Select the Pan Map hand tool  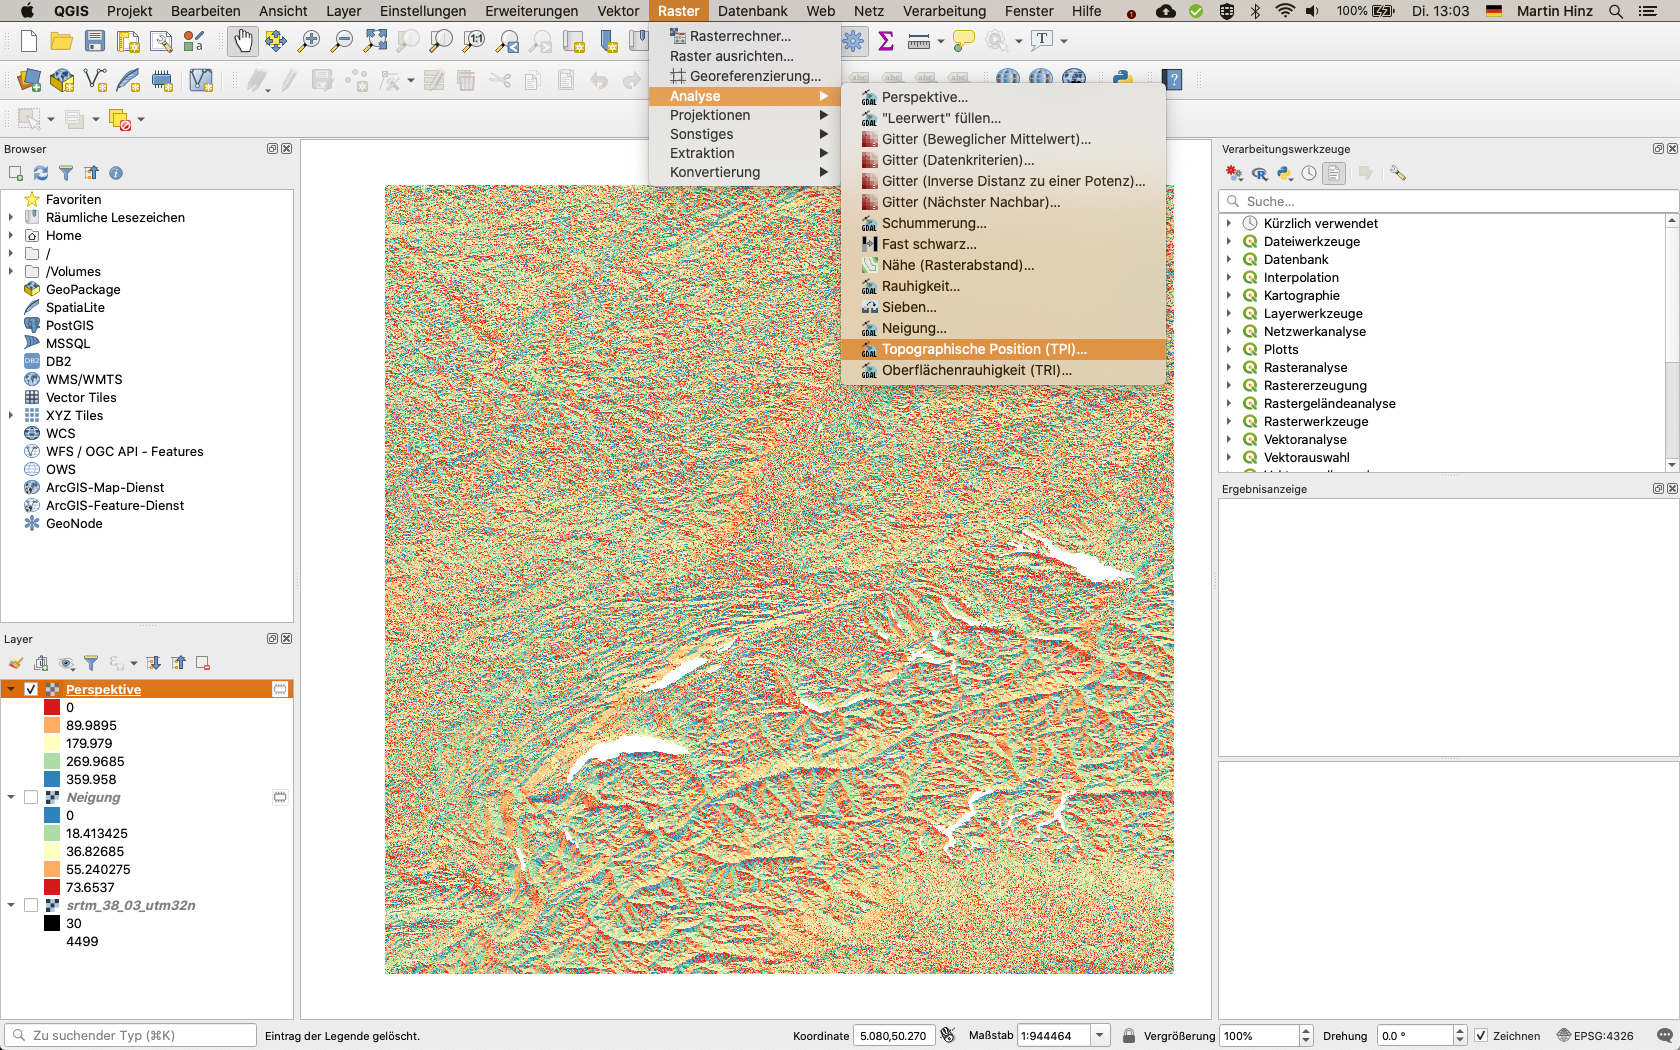tap(242, 41)
